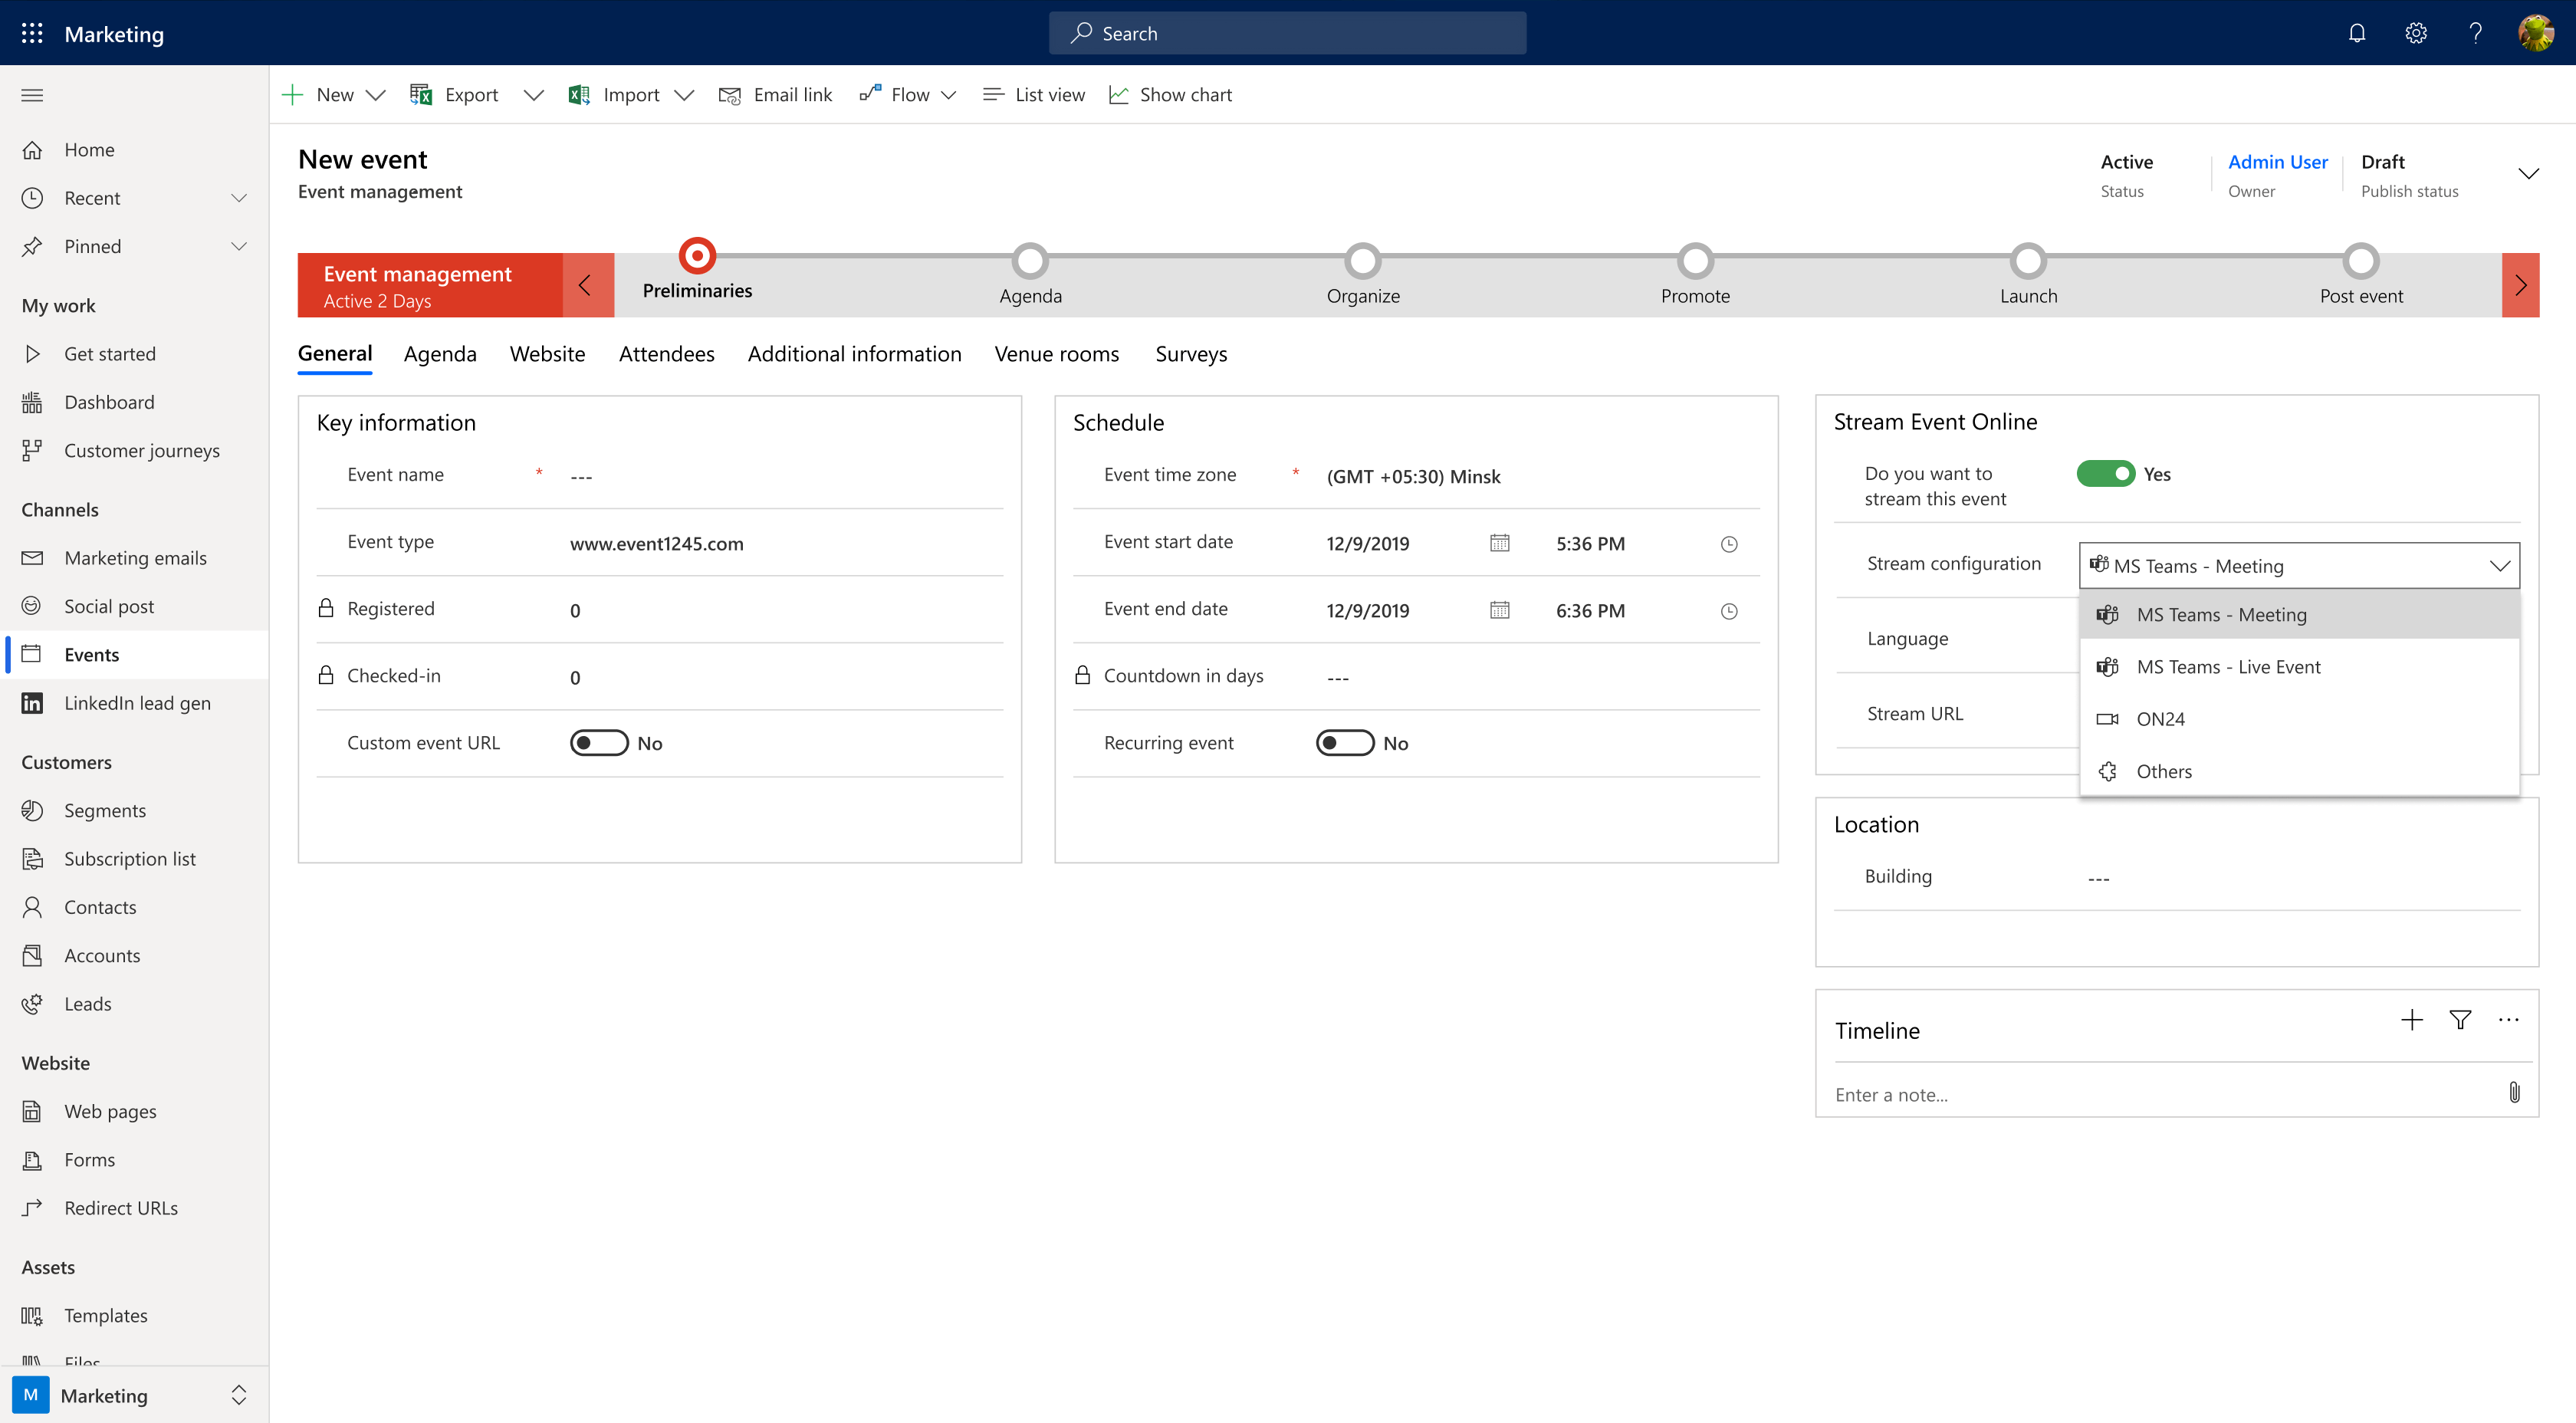Image resolution: width=2576 pixels, height=1423 pixels.
Task: Click the List view button
Action: point(1034,94)
